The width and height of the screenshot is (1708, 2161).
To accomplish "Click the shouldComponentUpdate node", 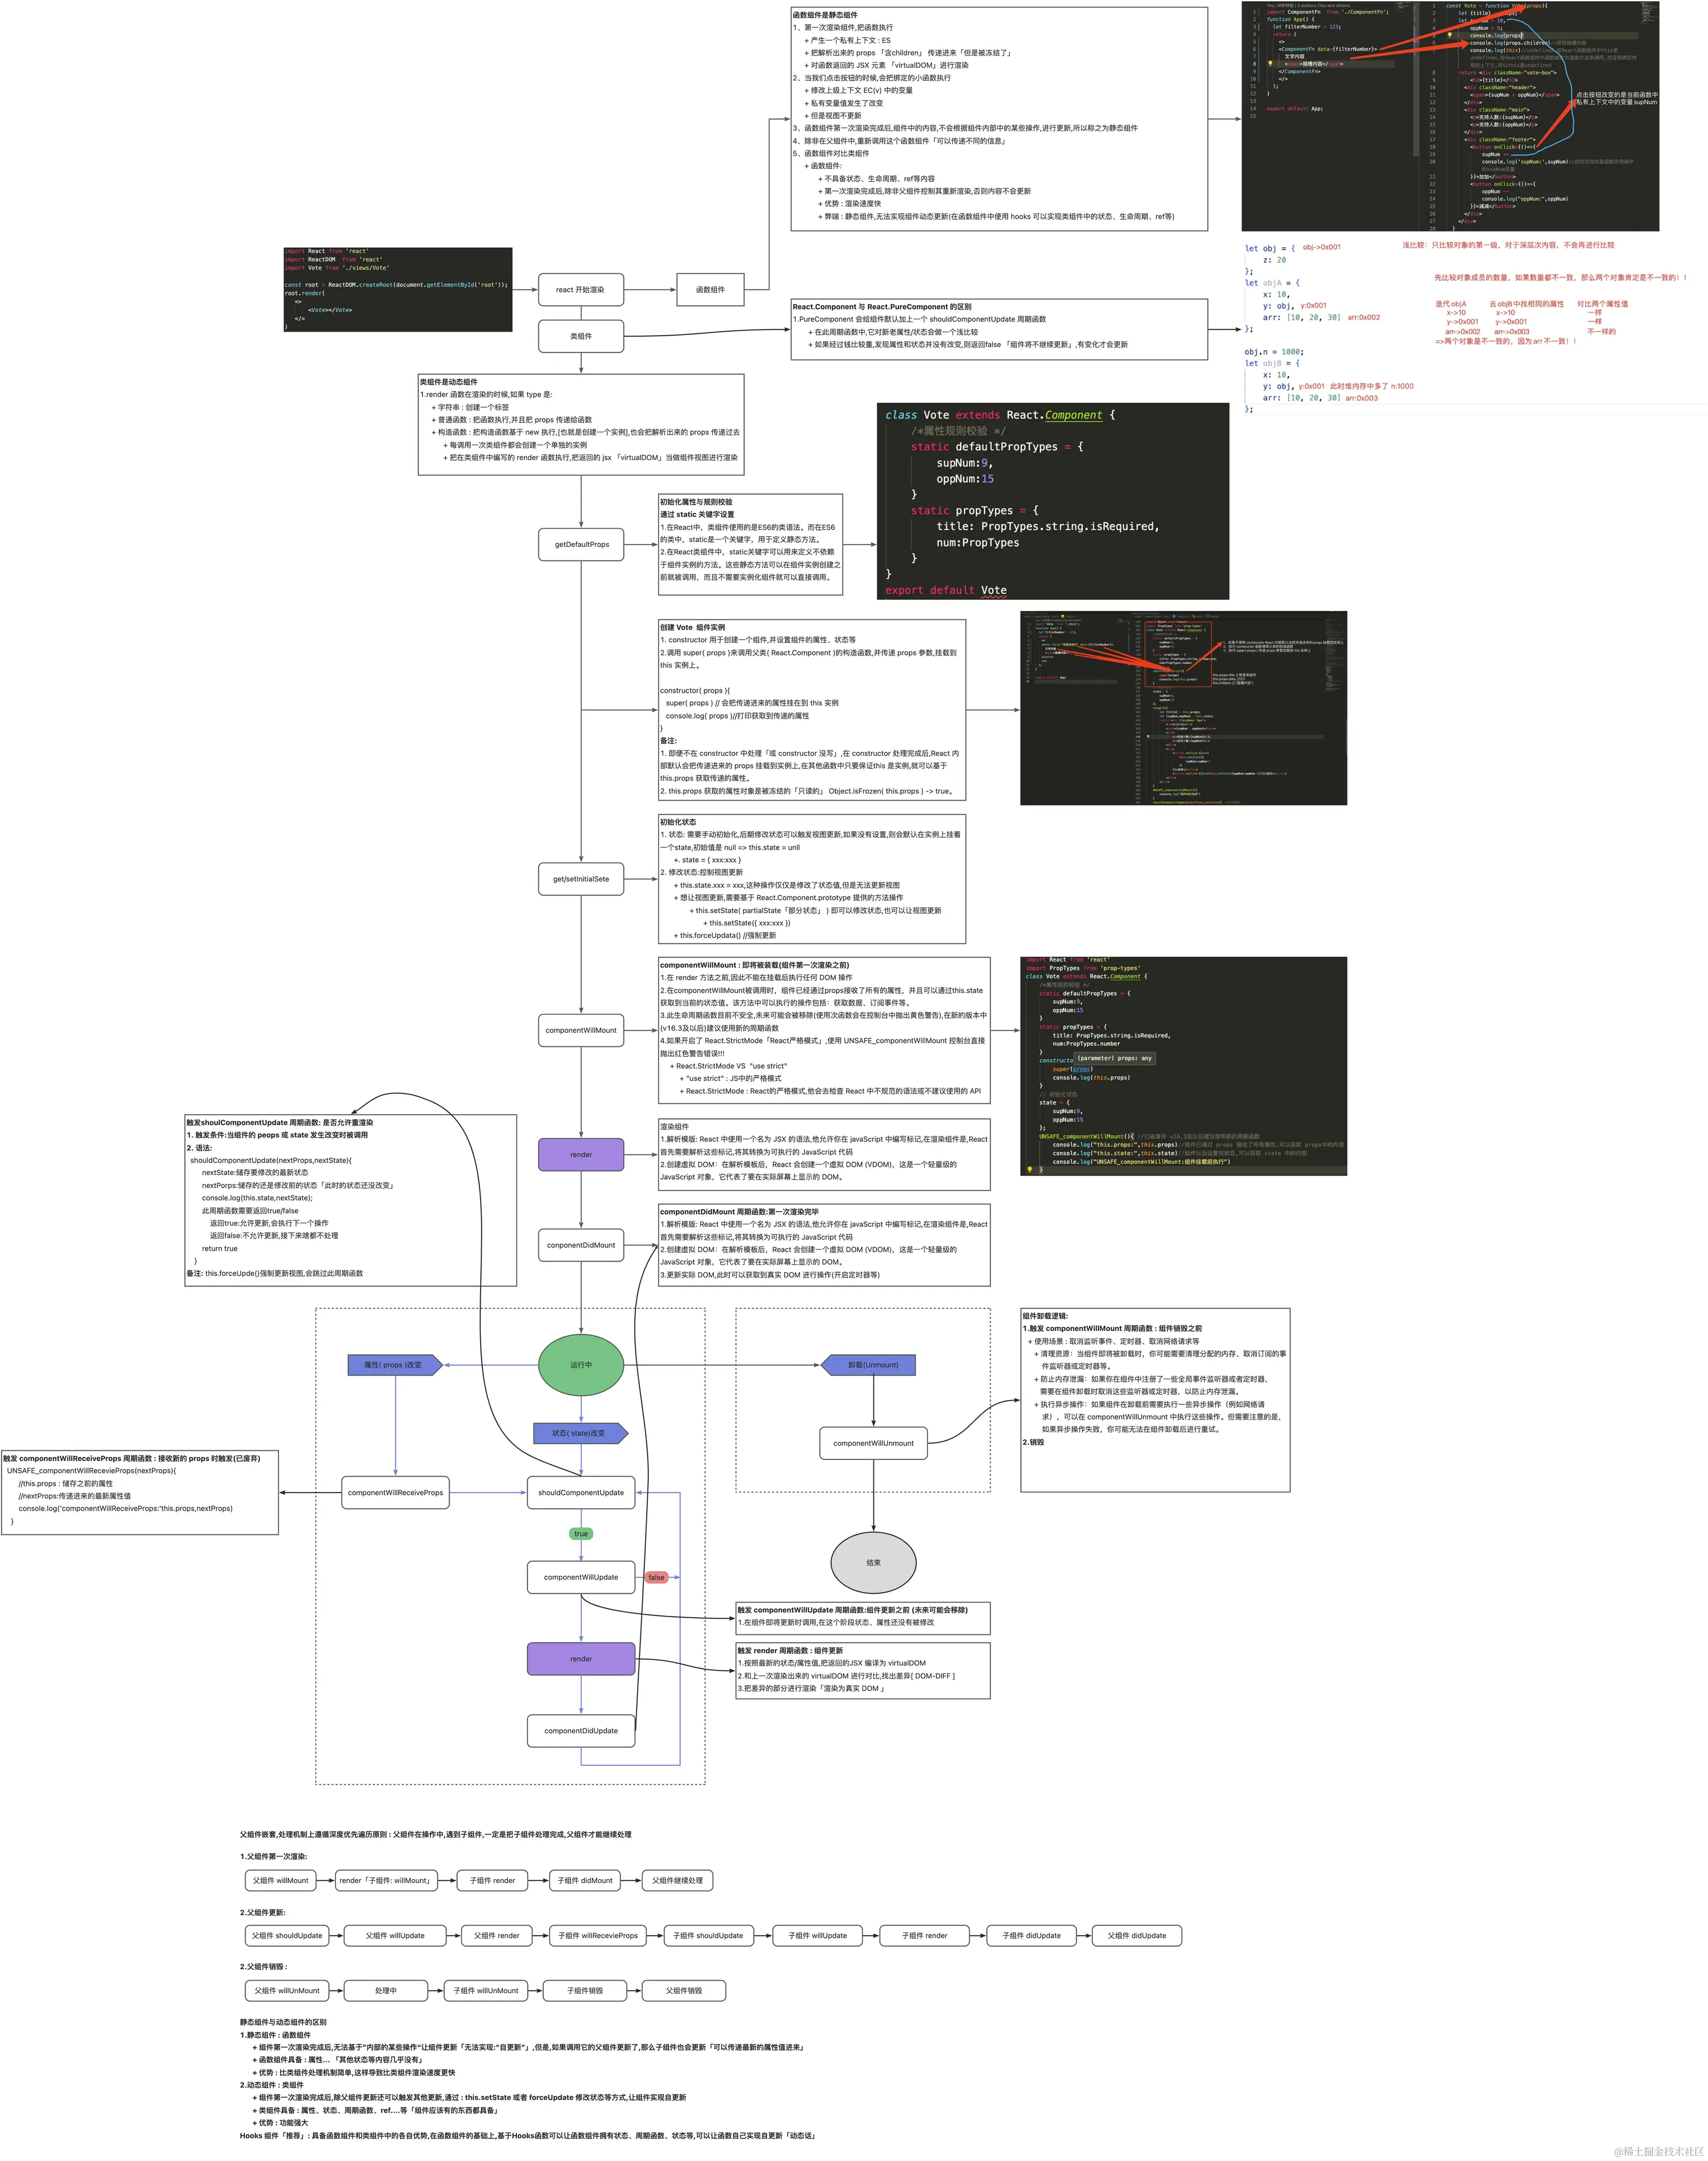I will click(x=581, y=1493).
